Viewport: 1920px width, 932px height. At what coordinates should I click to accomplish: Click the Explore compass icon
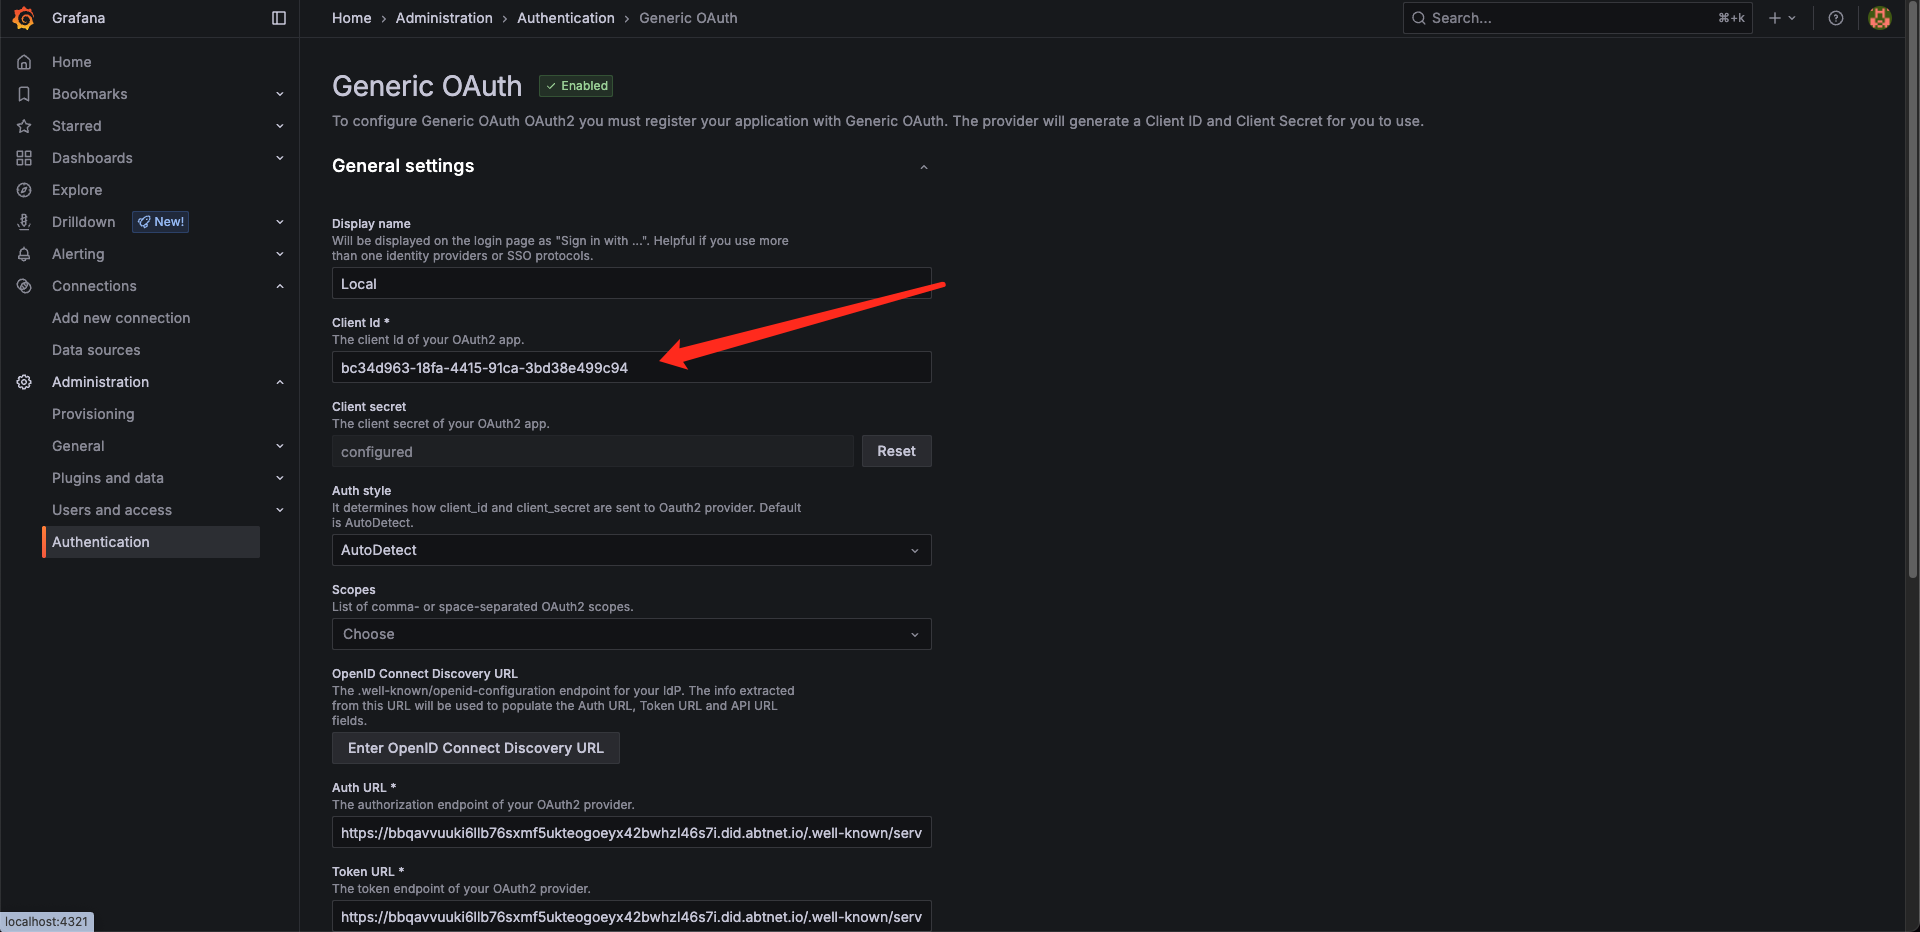click(x=24, y=190)
